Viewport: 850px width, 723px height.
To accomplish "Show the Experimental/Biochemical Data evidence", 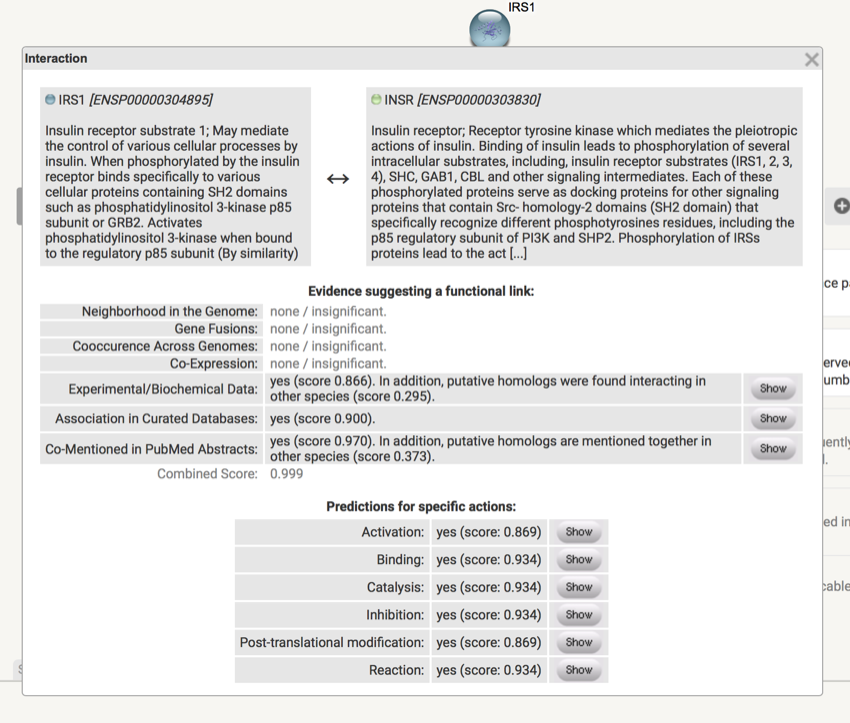I will pyautogui.click(x=773, y=388).
